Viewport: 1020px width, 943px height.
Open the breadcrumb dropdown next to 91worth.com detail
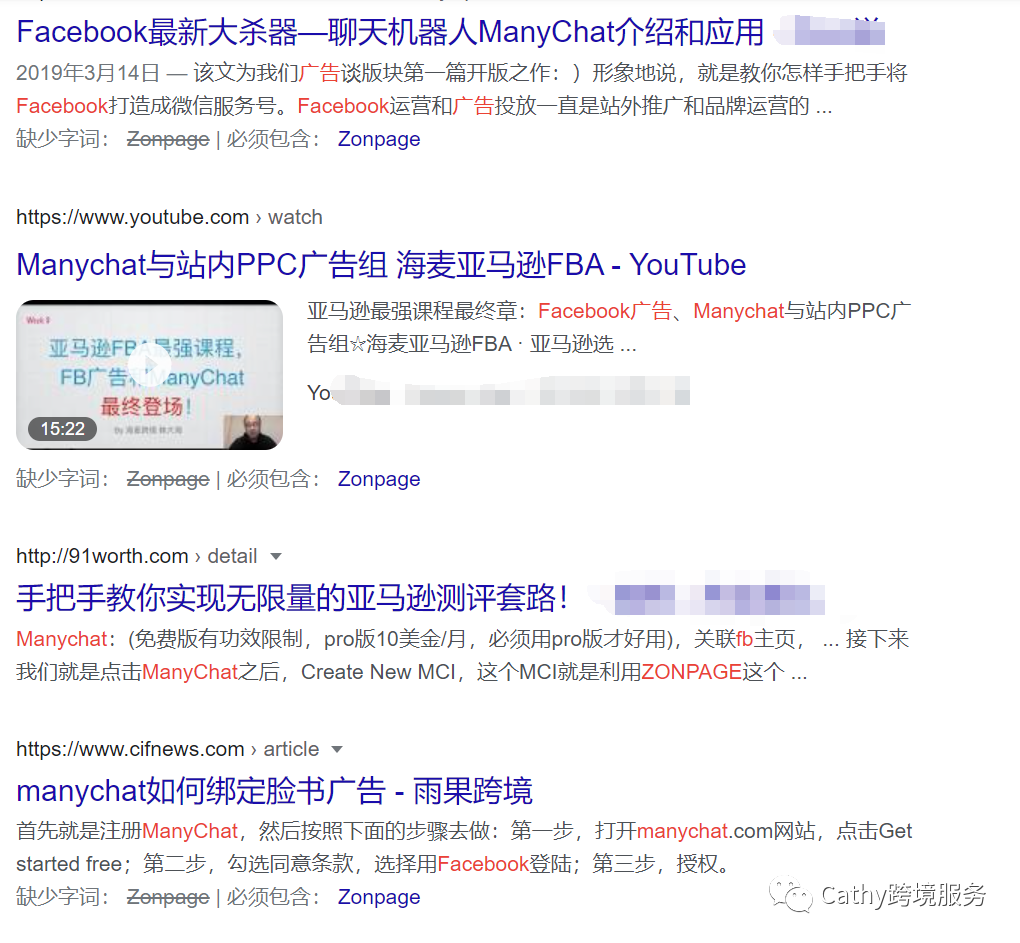point(277,556)
